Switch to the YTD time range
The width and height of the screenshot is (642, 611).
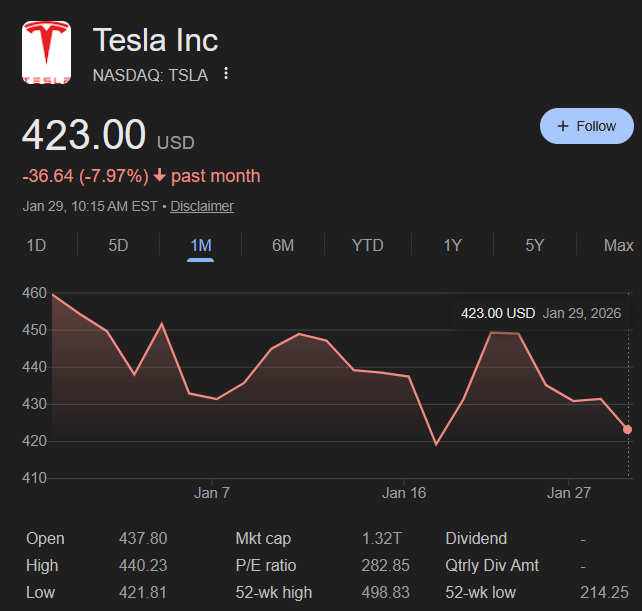pyautogui.click(x=367, y=245)
